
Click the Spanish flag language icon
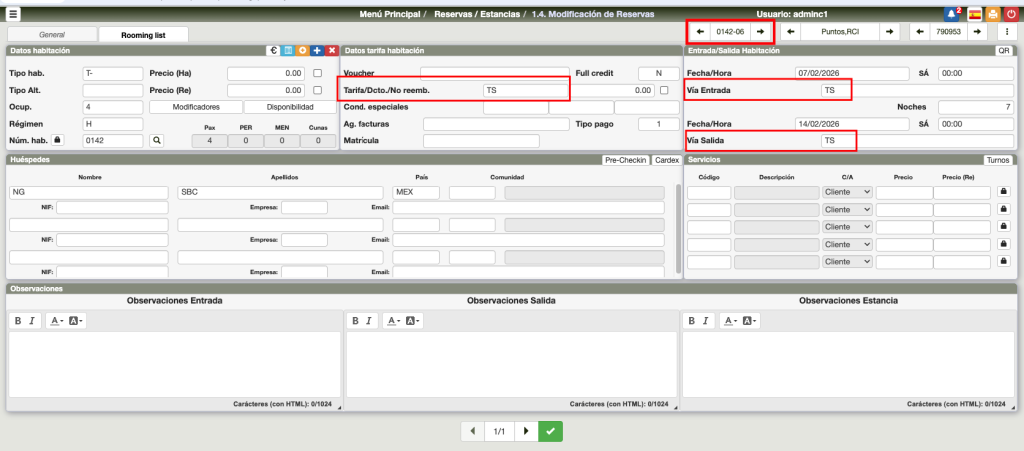[973, 14]
